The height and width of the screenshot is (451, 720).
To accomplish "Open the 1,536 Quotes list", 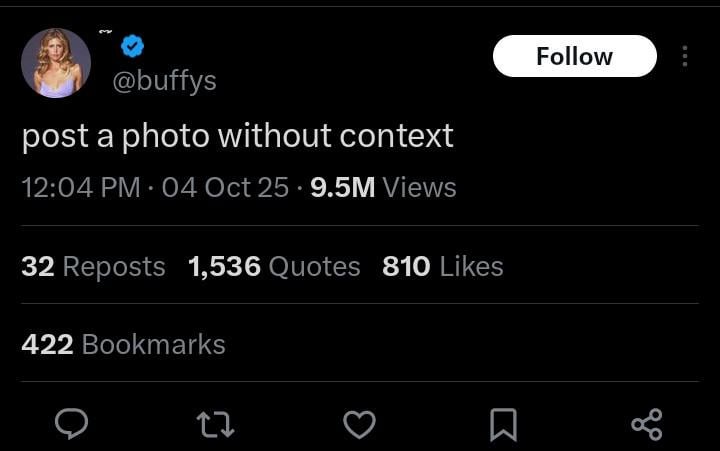I will 274,266.
